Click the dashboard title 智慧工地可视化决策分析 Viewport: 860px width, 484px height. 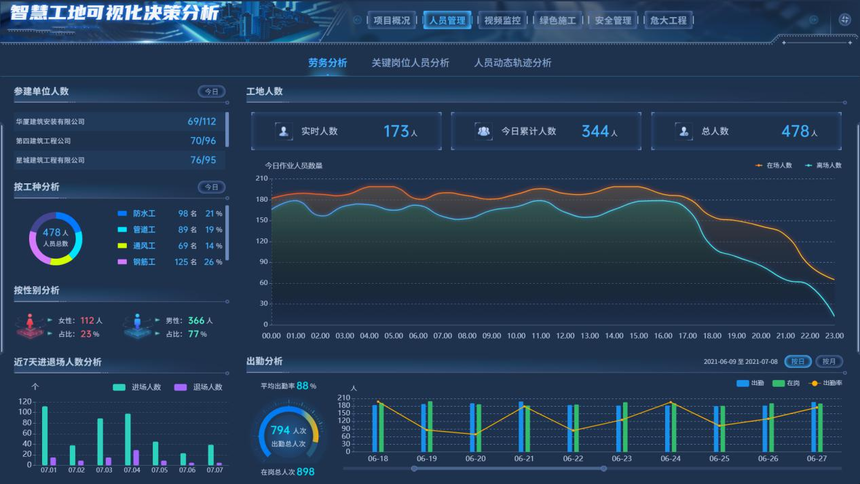[114, 12]
